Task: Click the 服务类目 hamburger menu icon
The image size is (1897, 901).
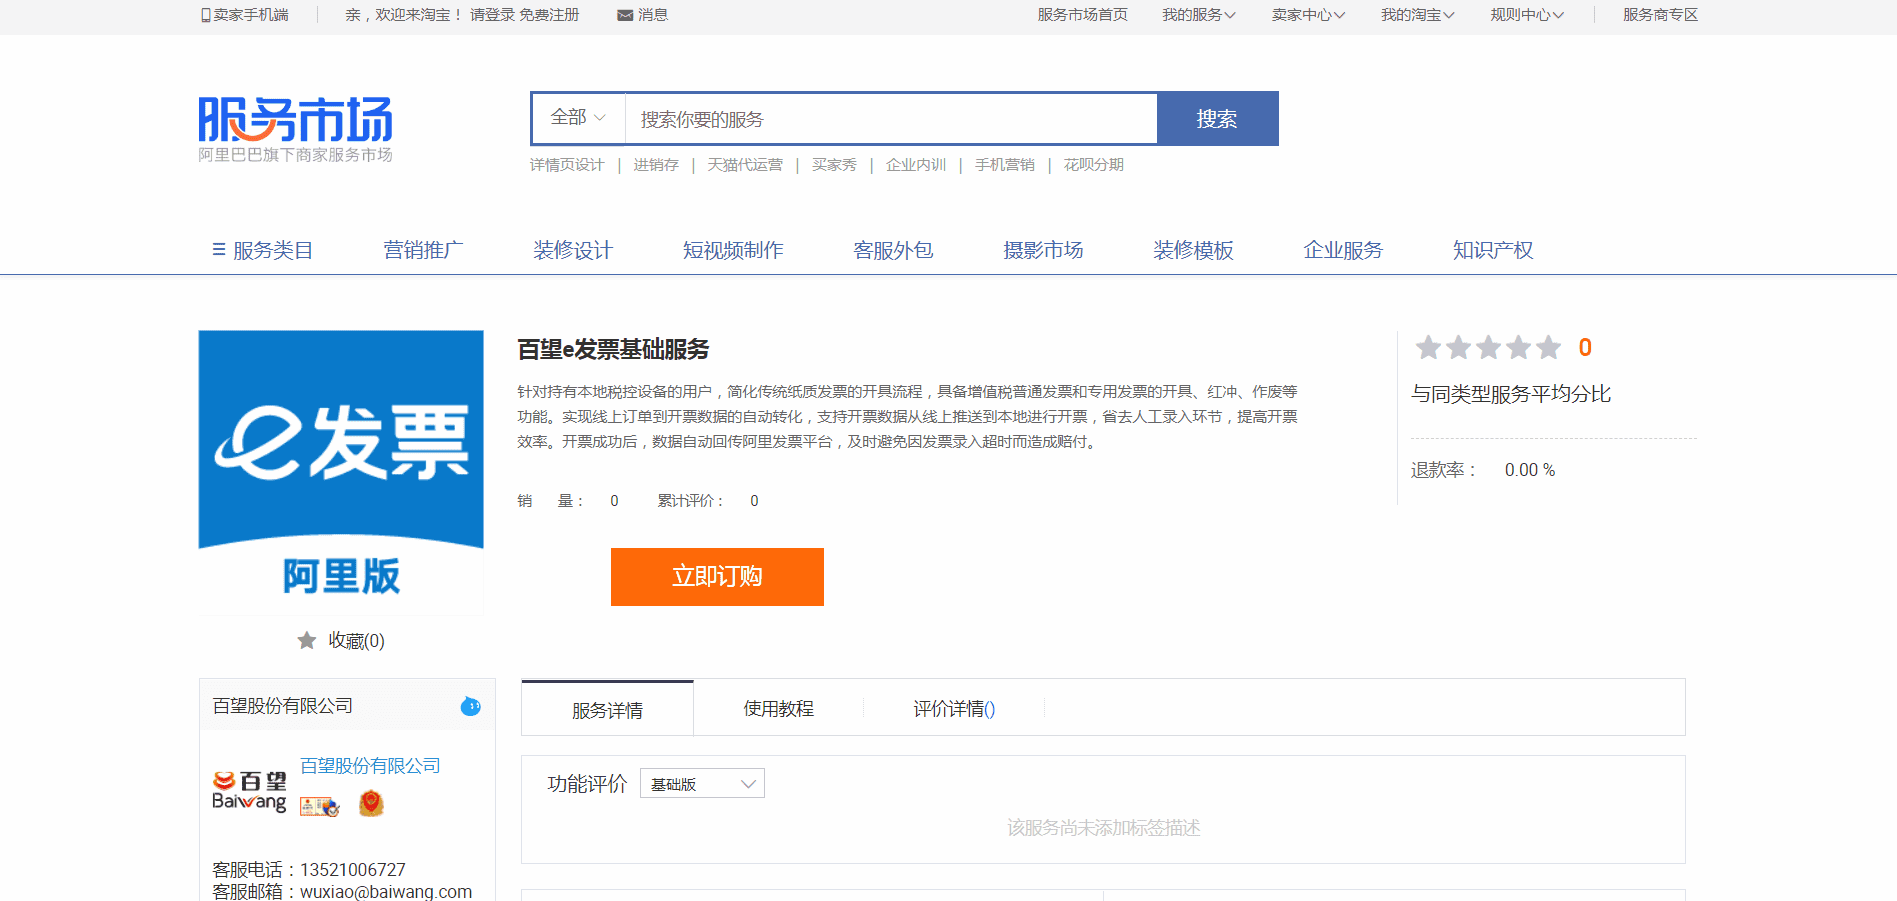Action: pos(219,250)
